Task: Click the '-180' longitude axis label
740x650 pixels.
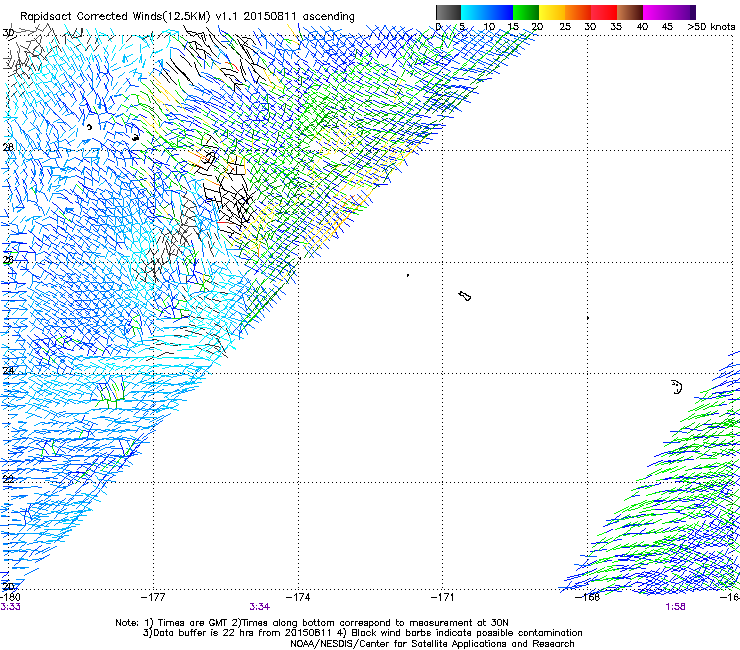Action: tap(10, 597)
